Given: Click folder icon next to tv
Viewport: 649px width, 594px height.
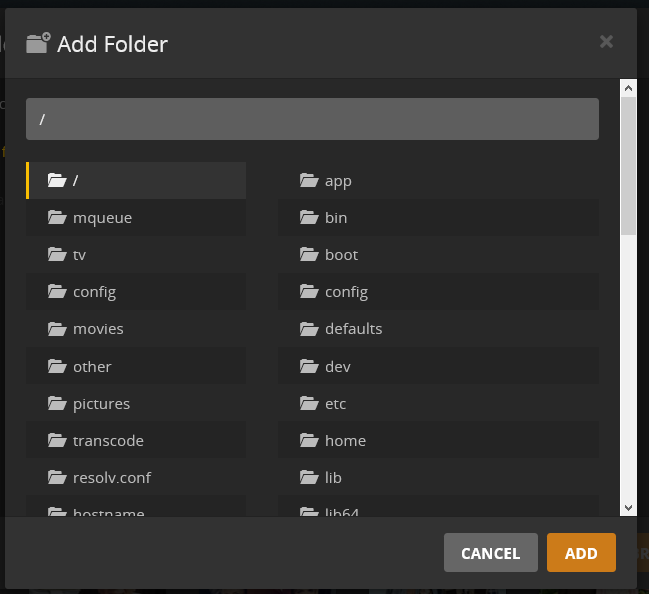Looking at the screenshot, I should point(57,254).
